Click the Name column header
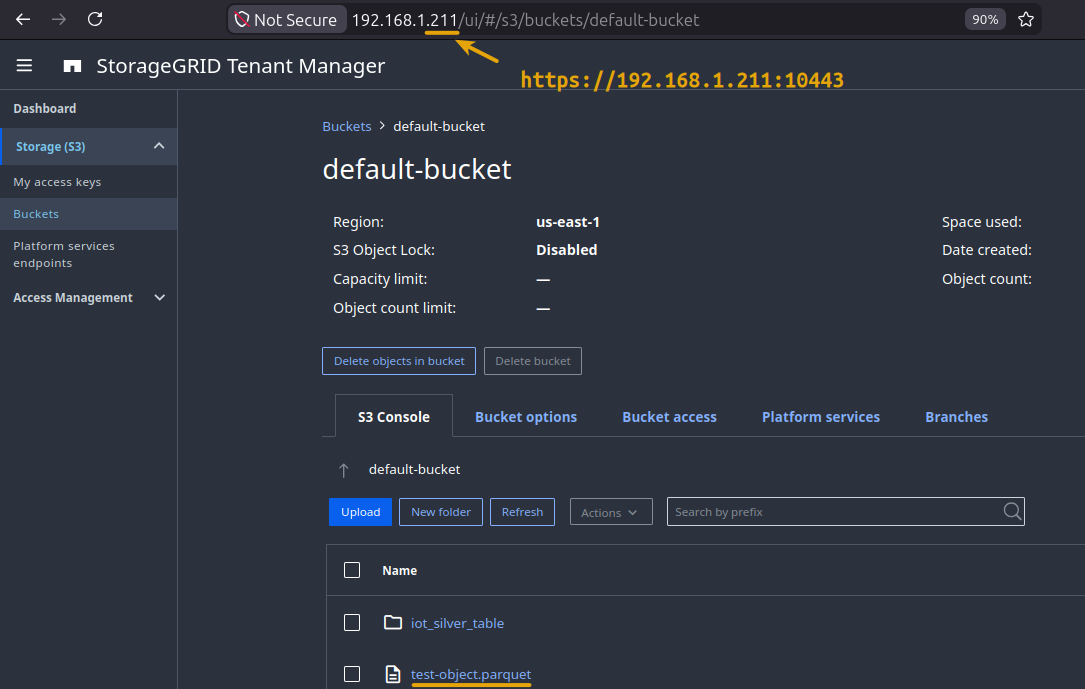 (400, 571)
